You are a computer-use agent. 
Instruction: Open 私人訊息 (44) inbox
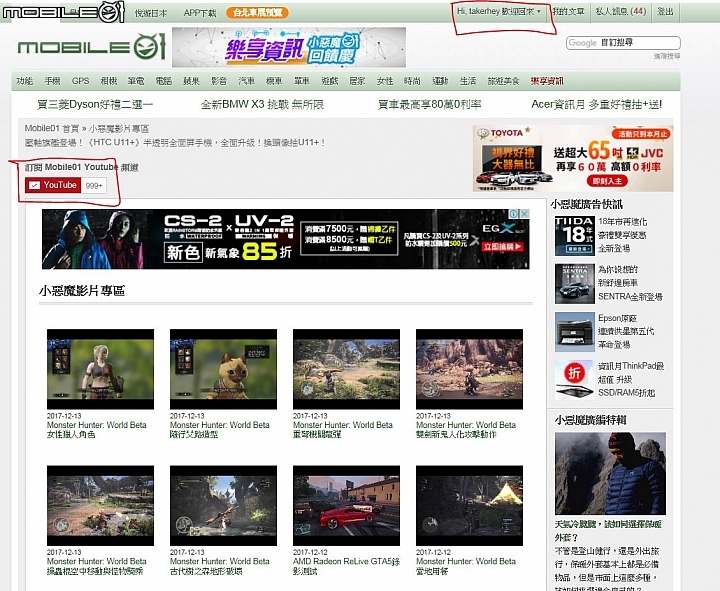620,11
